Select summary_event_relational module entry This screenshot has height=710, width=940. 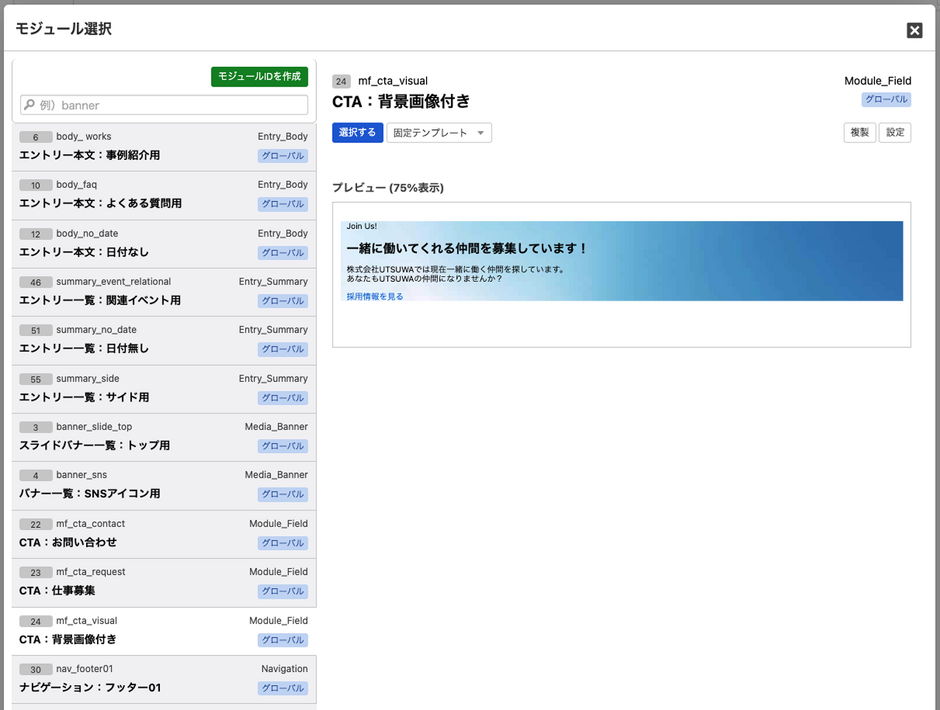164,291
